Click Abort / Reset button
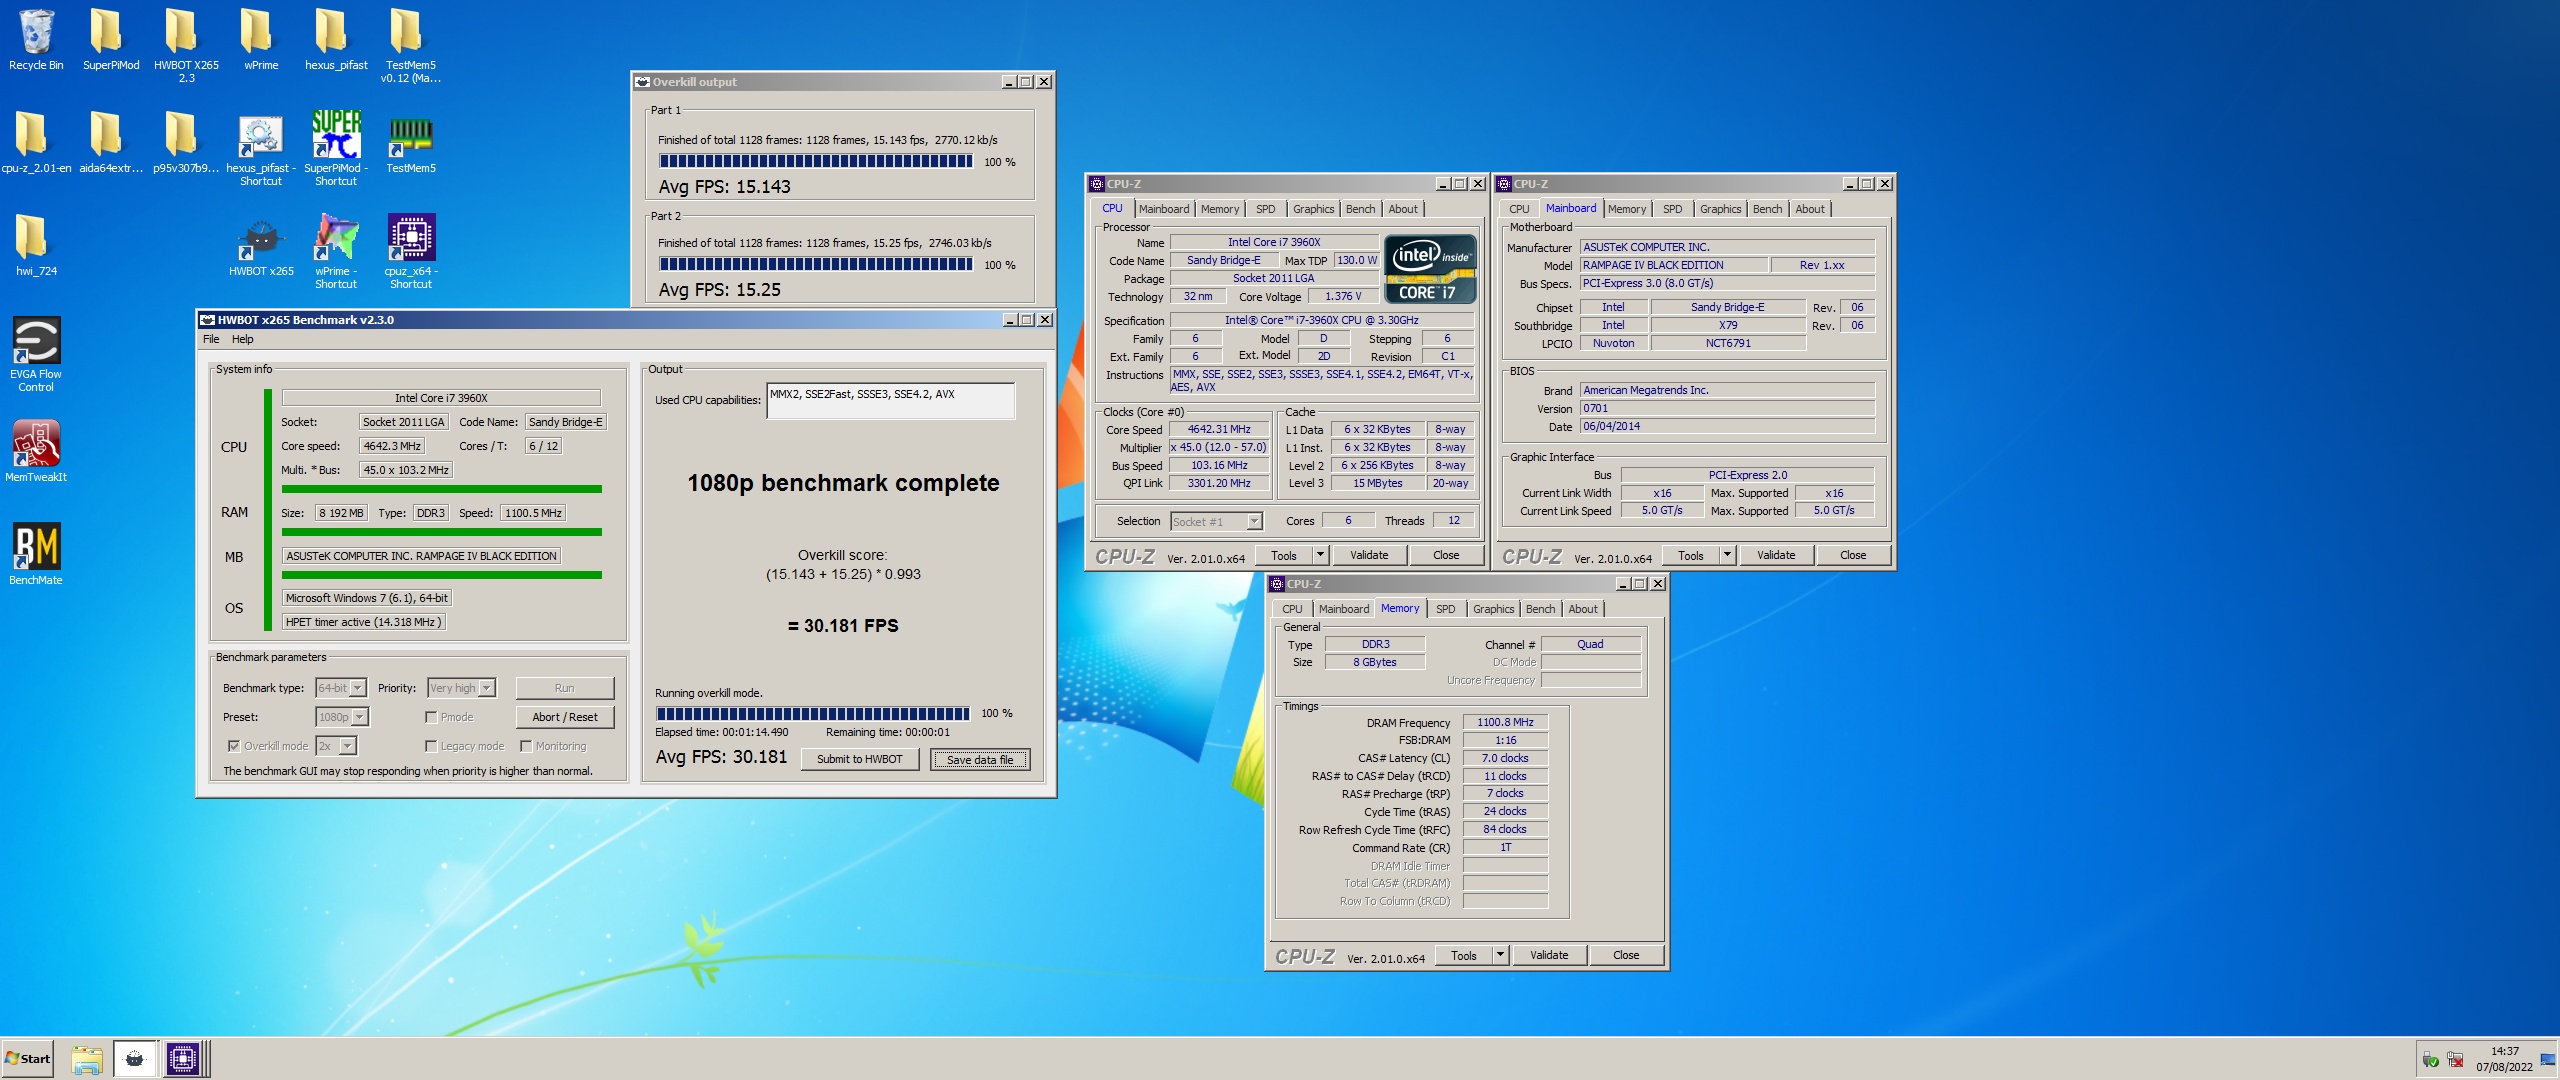Screen dimensions: 2560x1080 tap(565, 717)
